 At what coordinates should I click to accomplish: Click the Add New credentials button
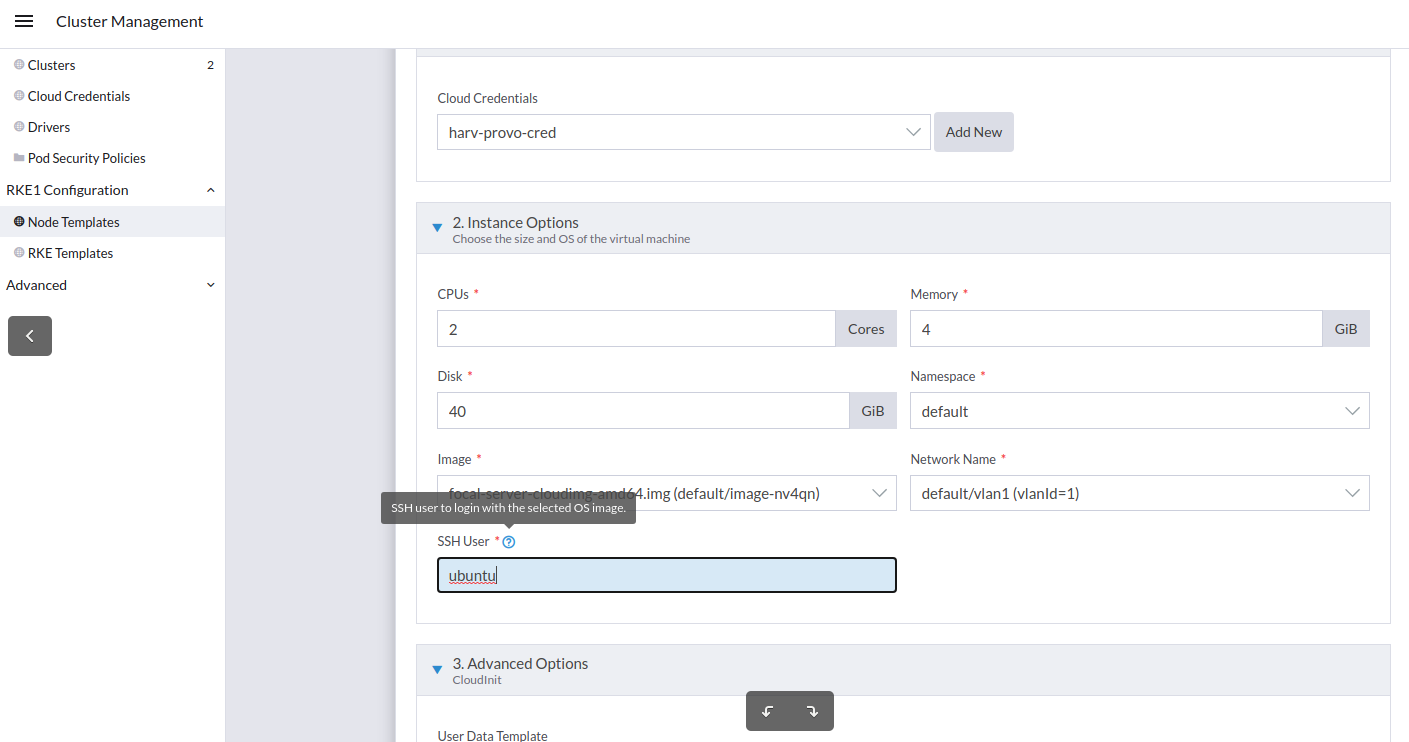click(x=973, y=131)
